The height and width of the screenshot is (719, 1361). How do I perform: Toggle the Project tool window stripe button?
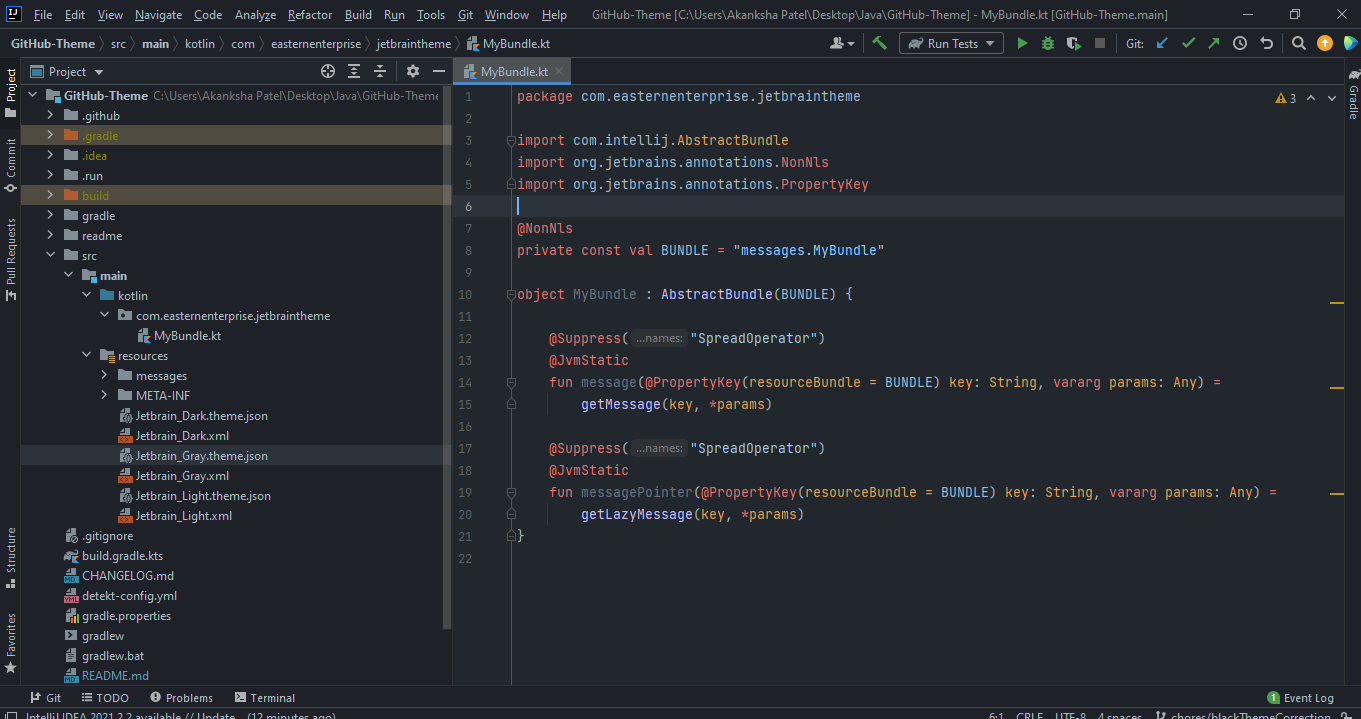[x=10, y=92]
